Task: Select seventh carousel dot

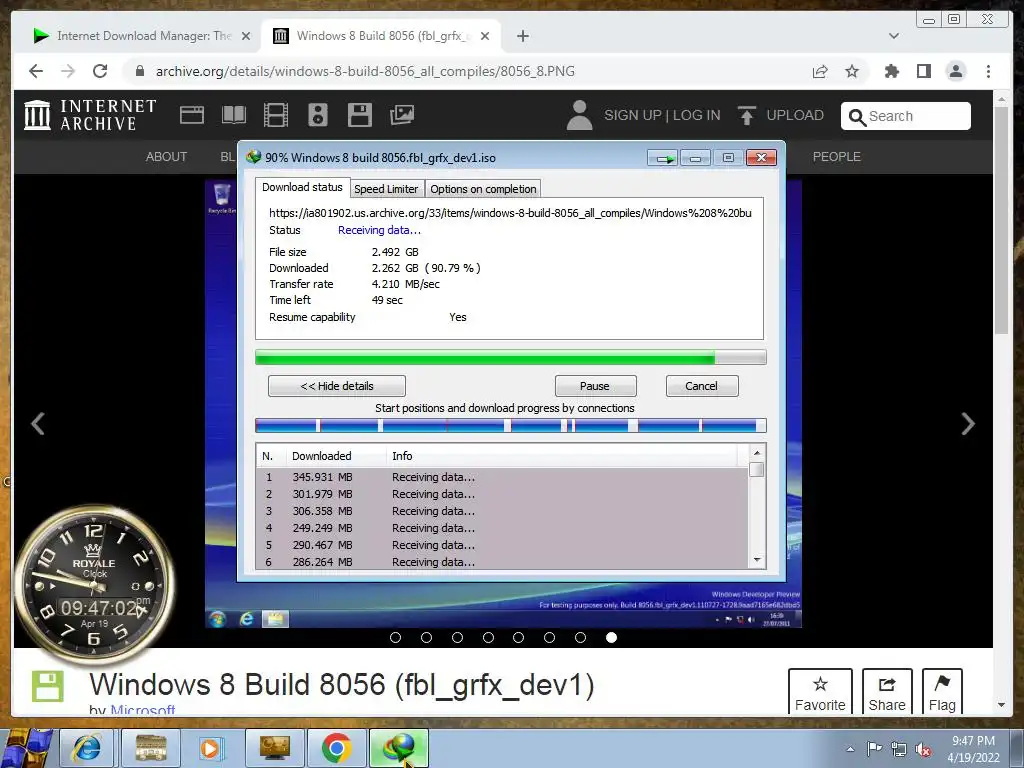Action: coord(580,637)
